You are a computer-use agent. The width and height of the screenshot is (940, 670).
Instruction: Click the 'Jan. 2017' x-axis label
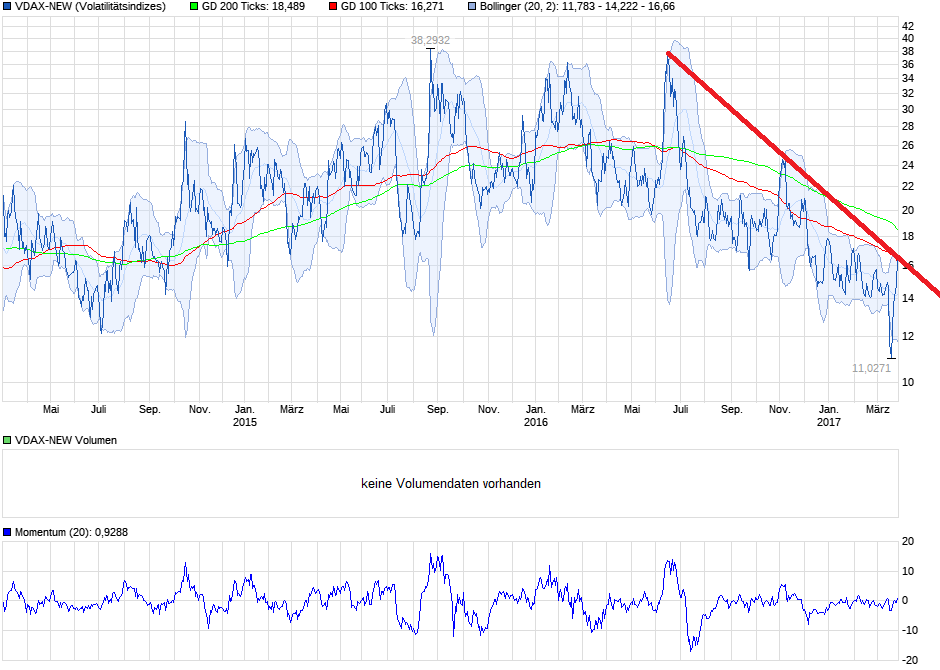pyautogui.click(x=828, y=416)
